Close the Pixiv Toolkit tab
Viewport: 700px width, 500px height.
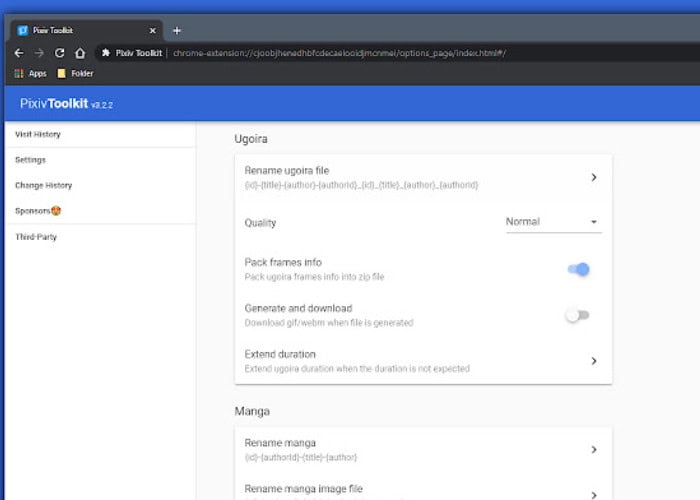(153, 30)
